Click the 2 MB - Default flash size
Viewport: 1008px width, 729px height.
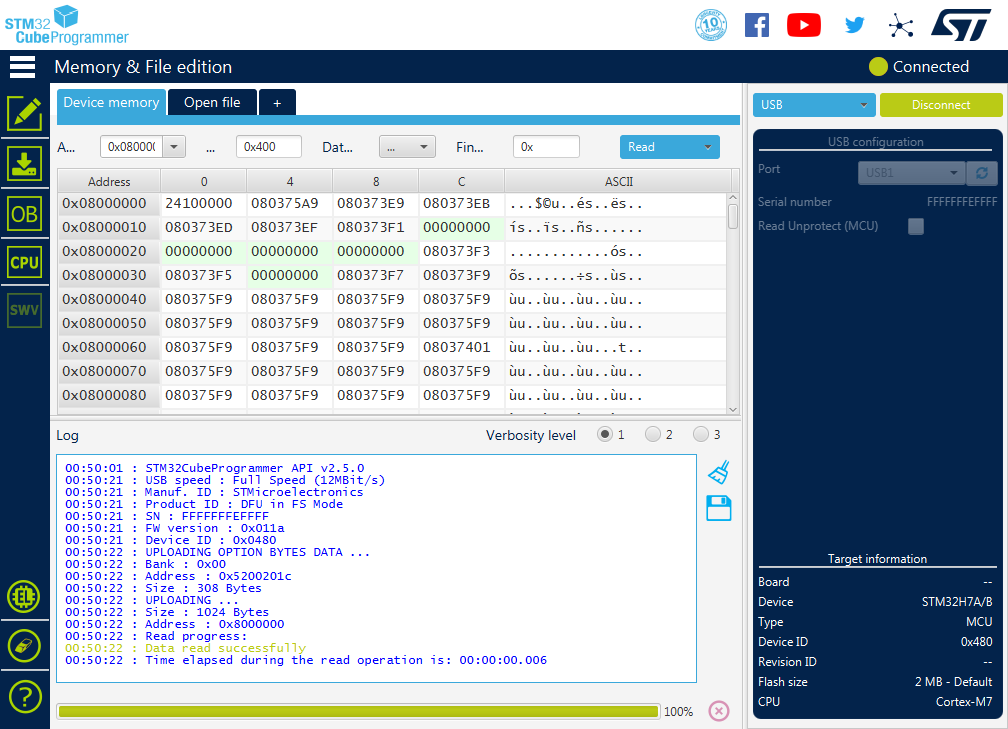(953, 681)
